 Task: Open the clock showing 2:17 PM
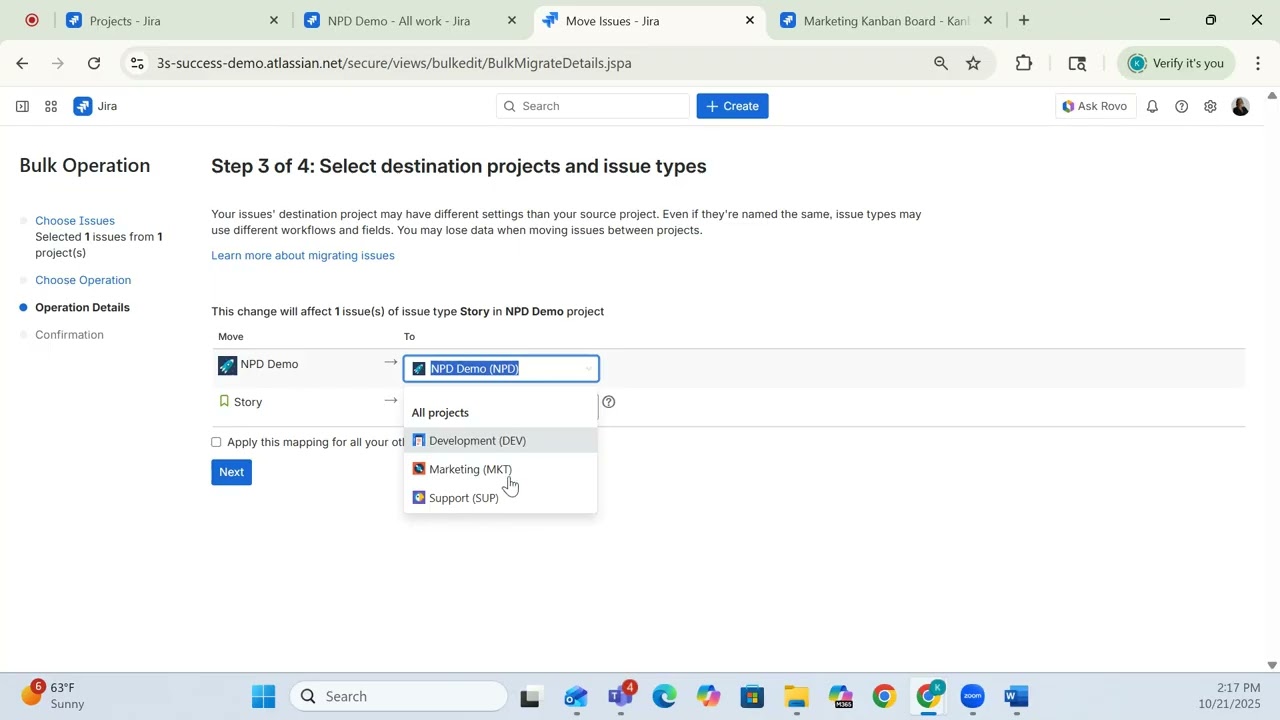[x=1232, y=696]
